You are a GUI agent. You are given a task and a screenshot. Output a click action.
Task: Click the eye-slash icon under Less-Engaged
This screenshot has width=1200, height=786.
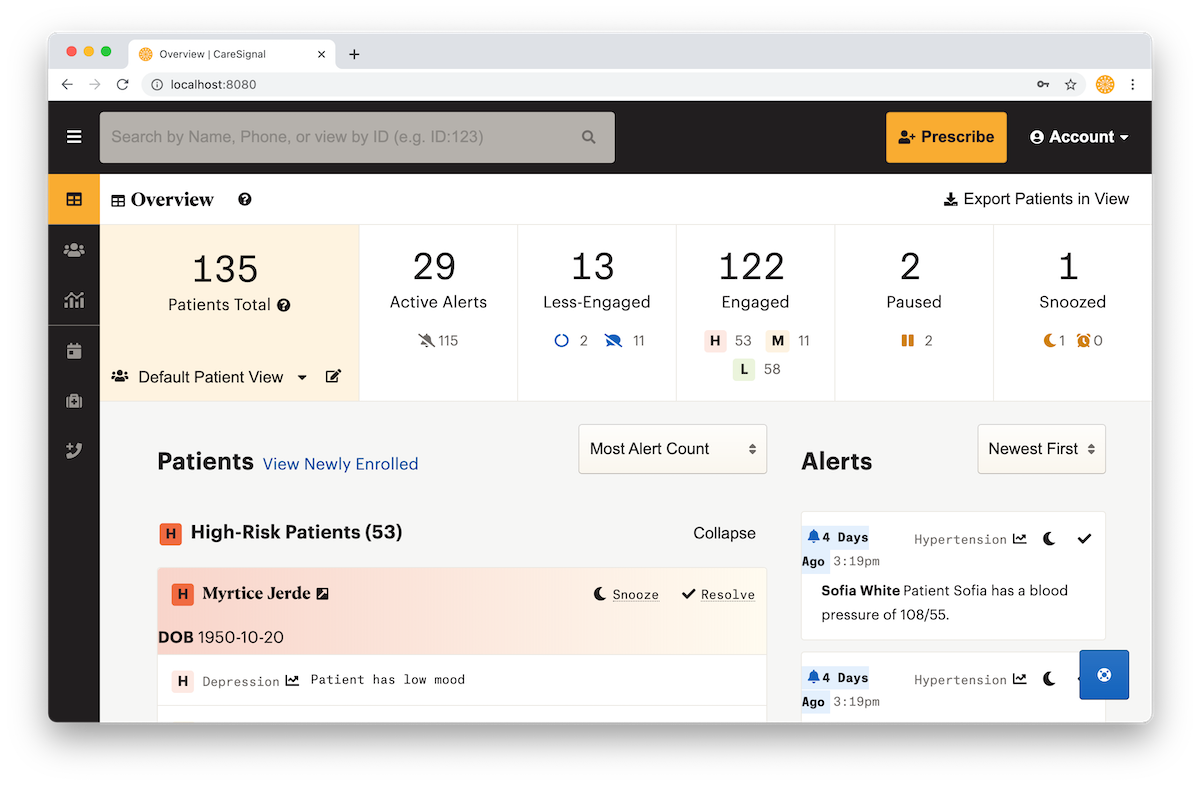(614, 341)
